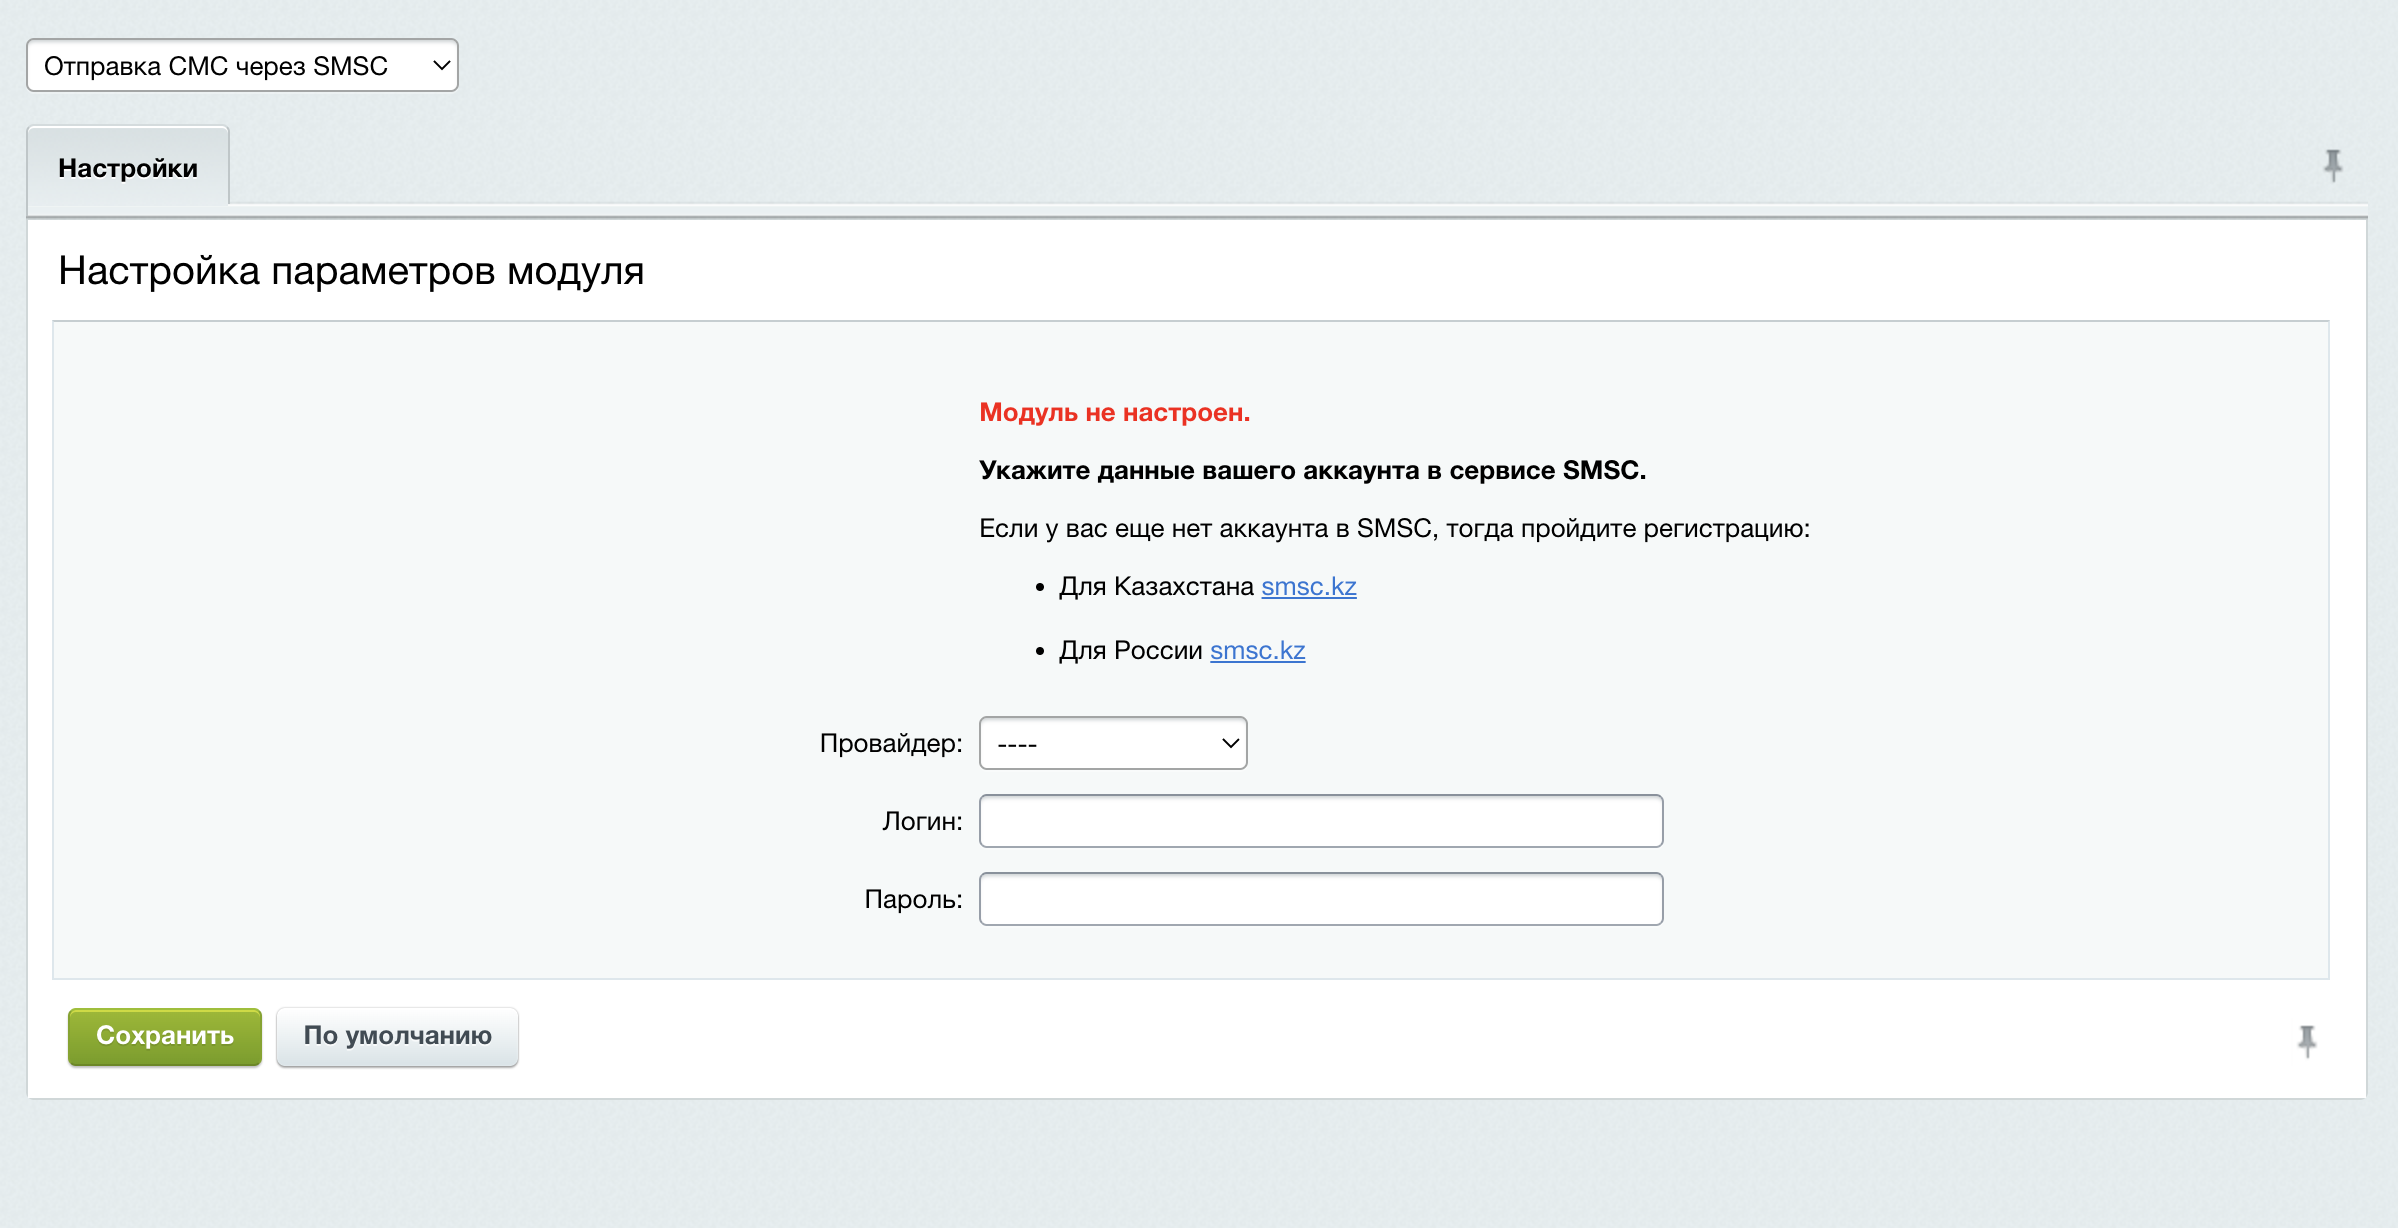
Task: Click the 'Настройка параметров модуля' heading
Action: tap(350, 271)
